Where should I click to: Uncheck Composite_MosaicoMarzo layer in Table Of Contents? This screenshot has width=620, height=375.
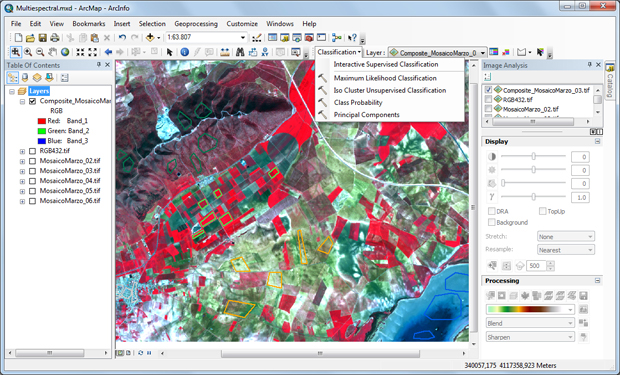pos(32,101)
